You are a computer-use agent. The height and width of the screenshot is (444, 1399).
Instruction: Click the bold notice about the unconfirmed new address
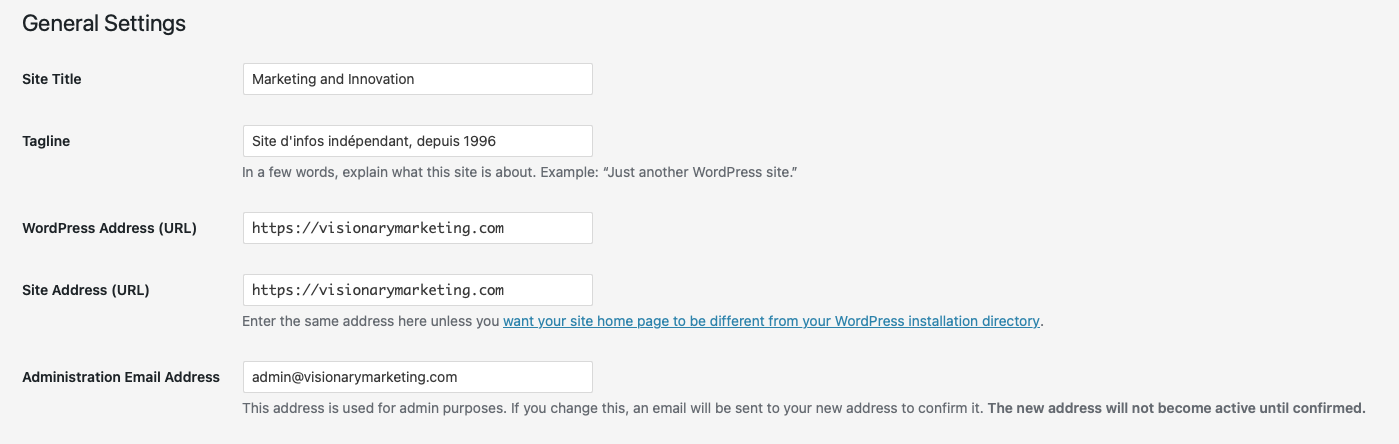[x=1176, y=408]
